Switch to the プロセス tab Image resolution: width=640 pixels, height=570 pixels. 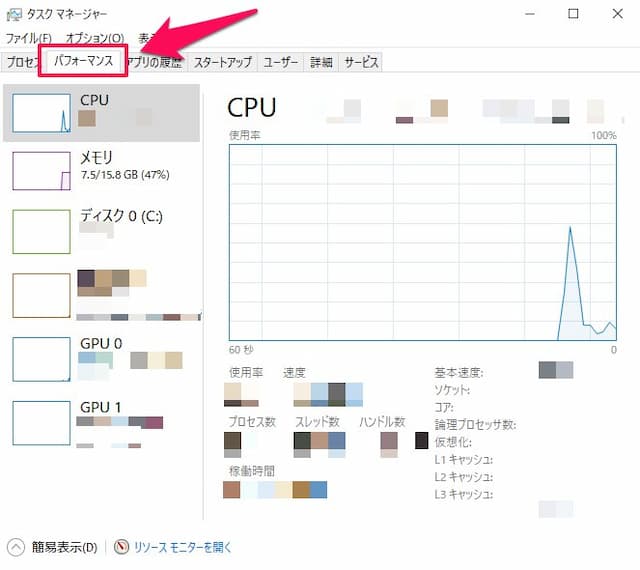pos(22,62)
